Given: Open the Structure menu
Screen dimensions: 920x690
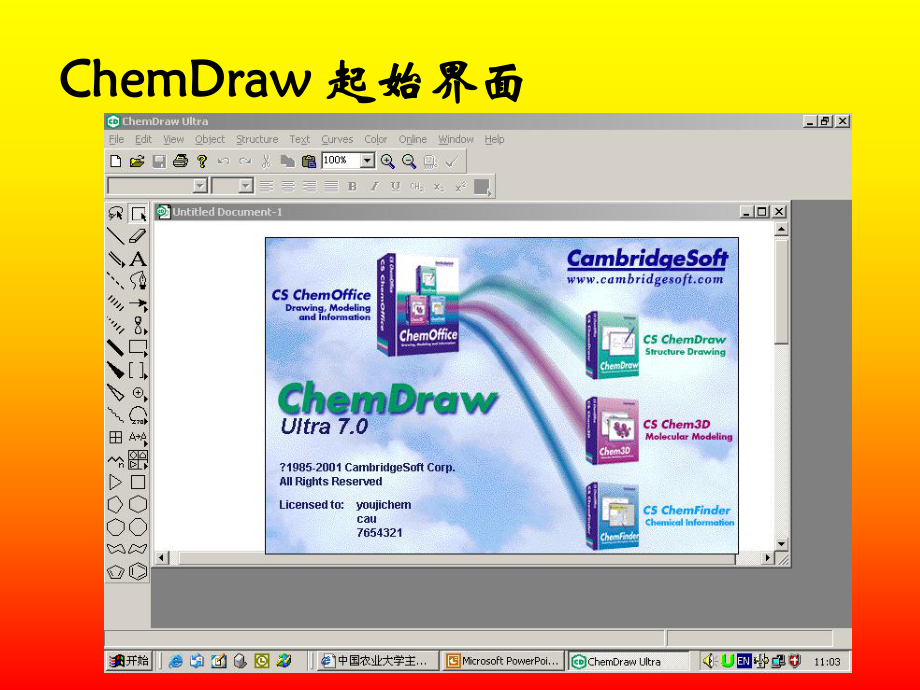Looking at the screenshot, I should [x=257, y=139].
